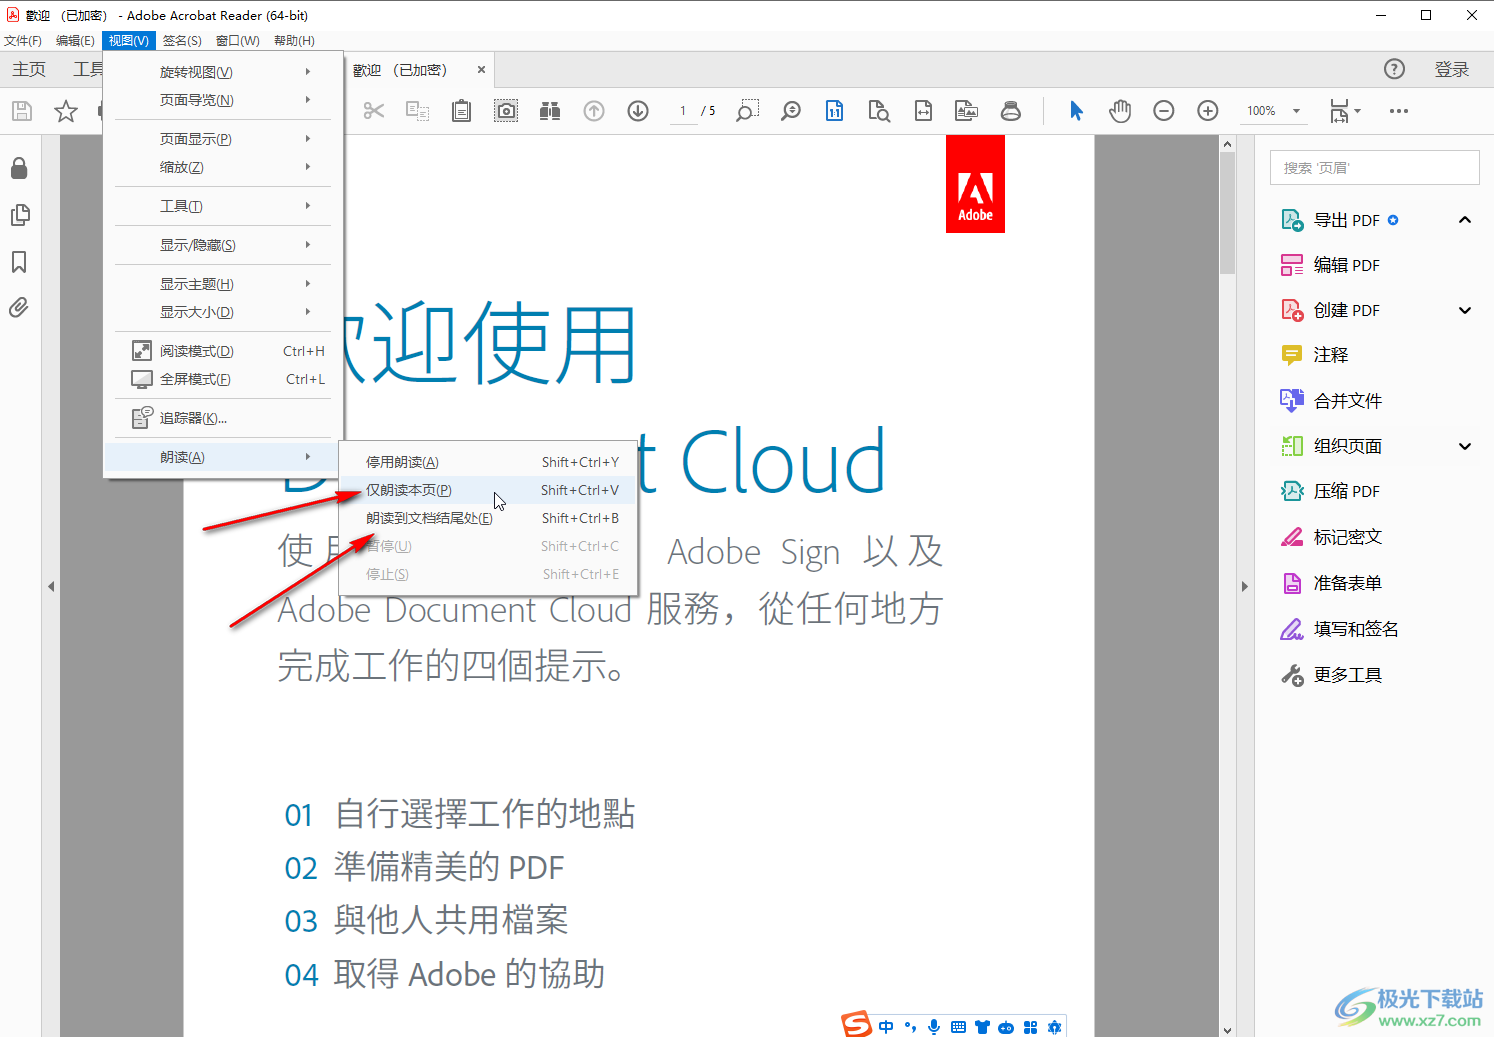Open 页面显示 submenu
Image resolution: width=1494 pixels, height=1037 pixels.
point(223,139)
